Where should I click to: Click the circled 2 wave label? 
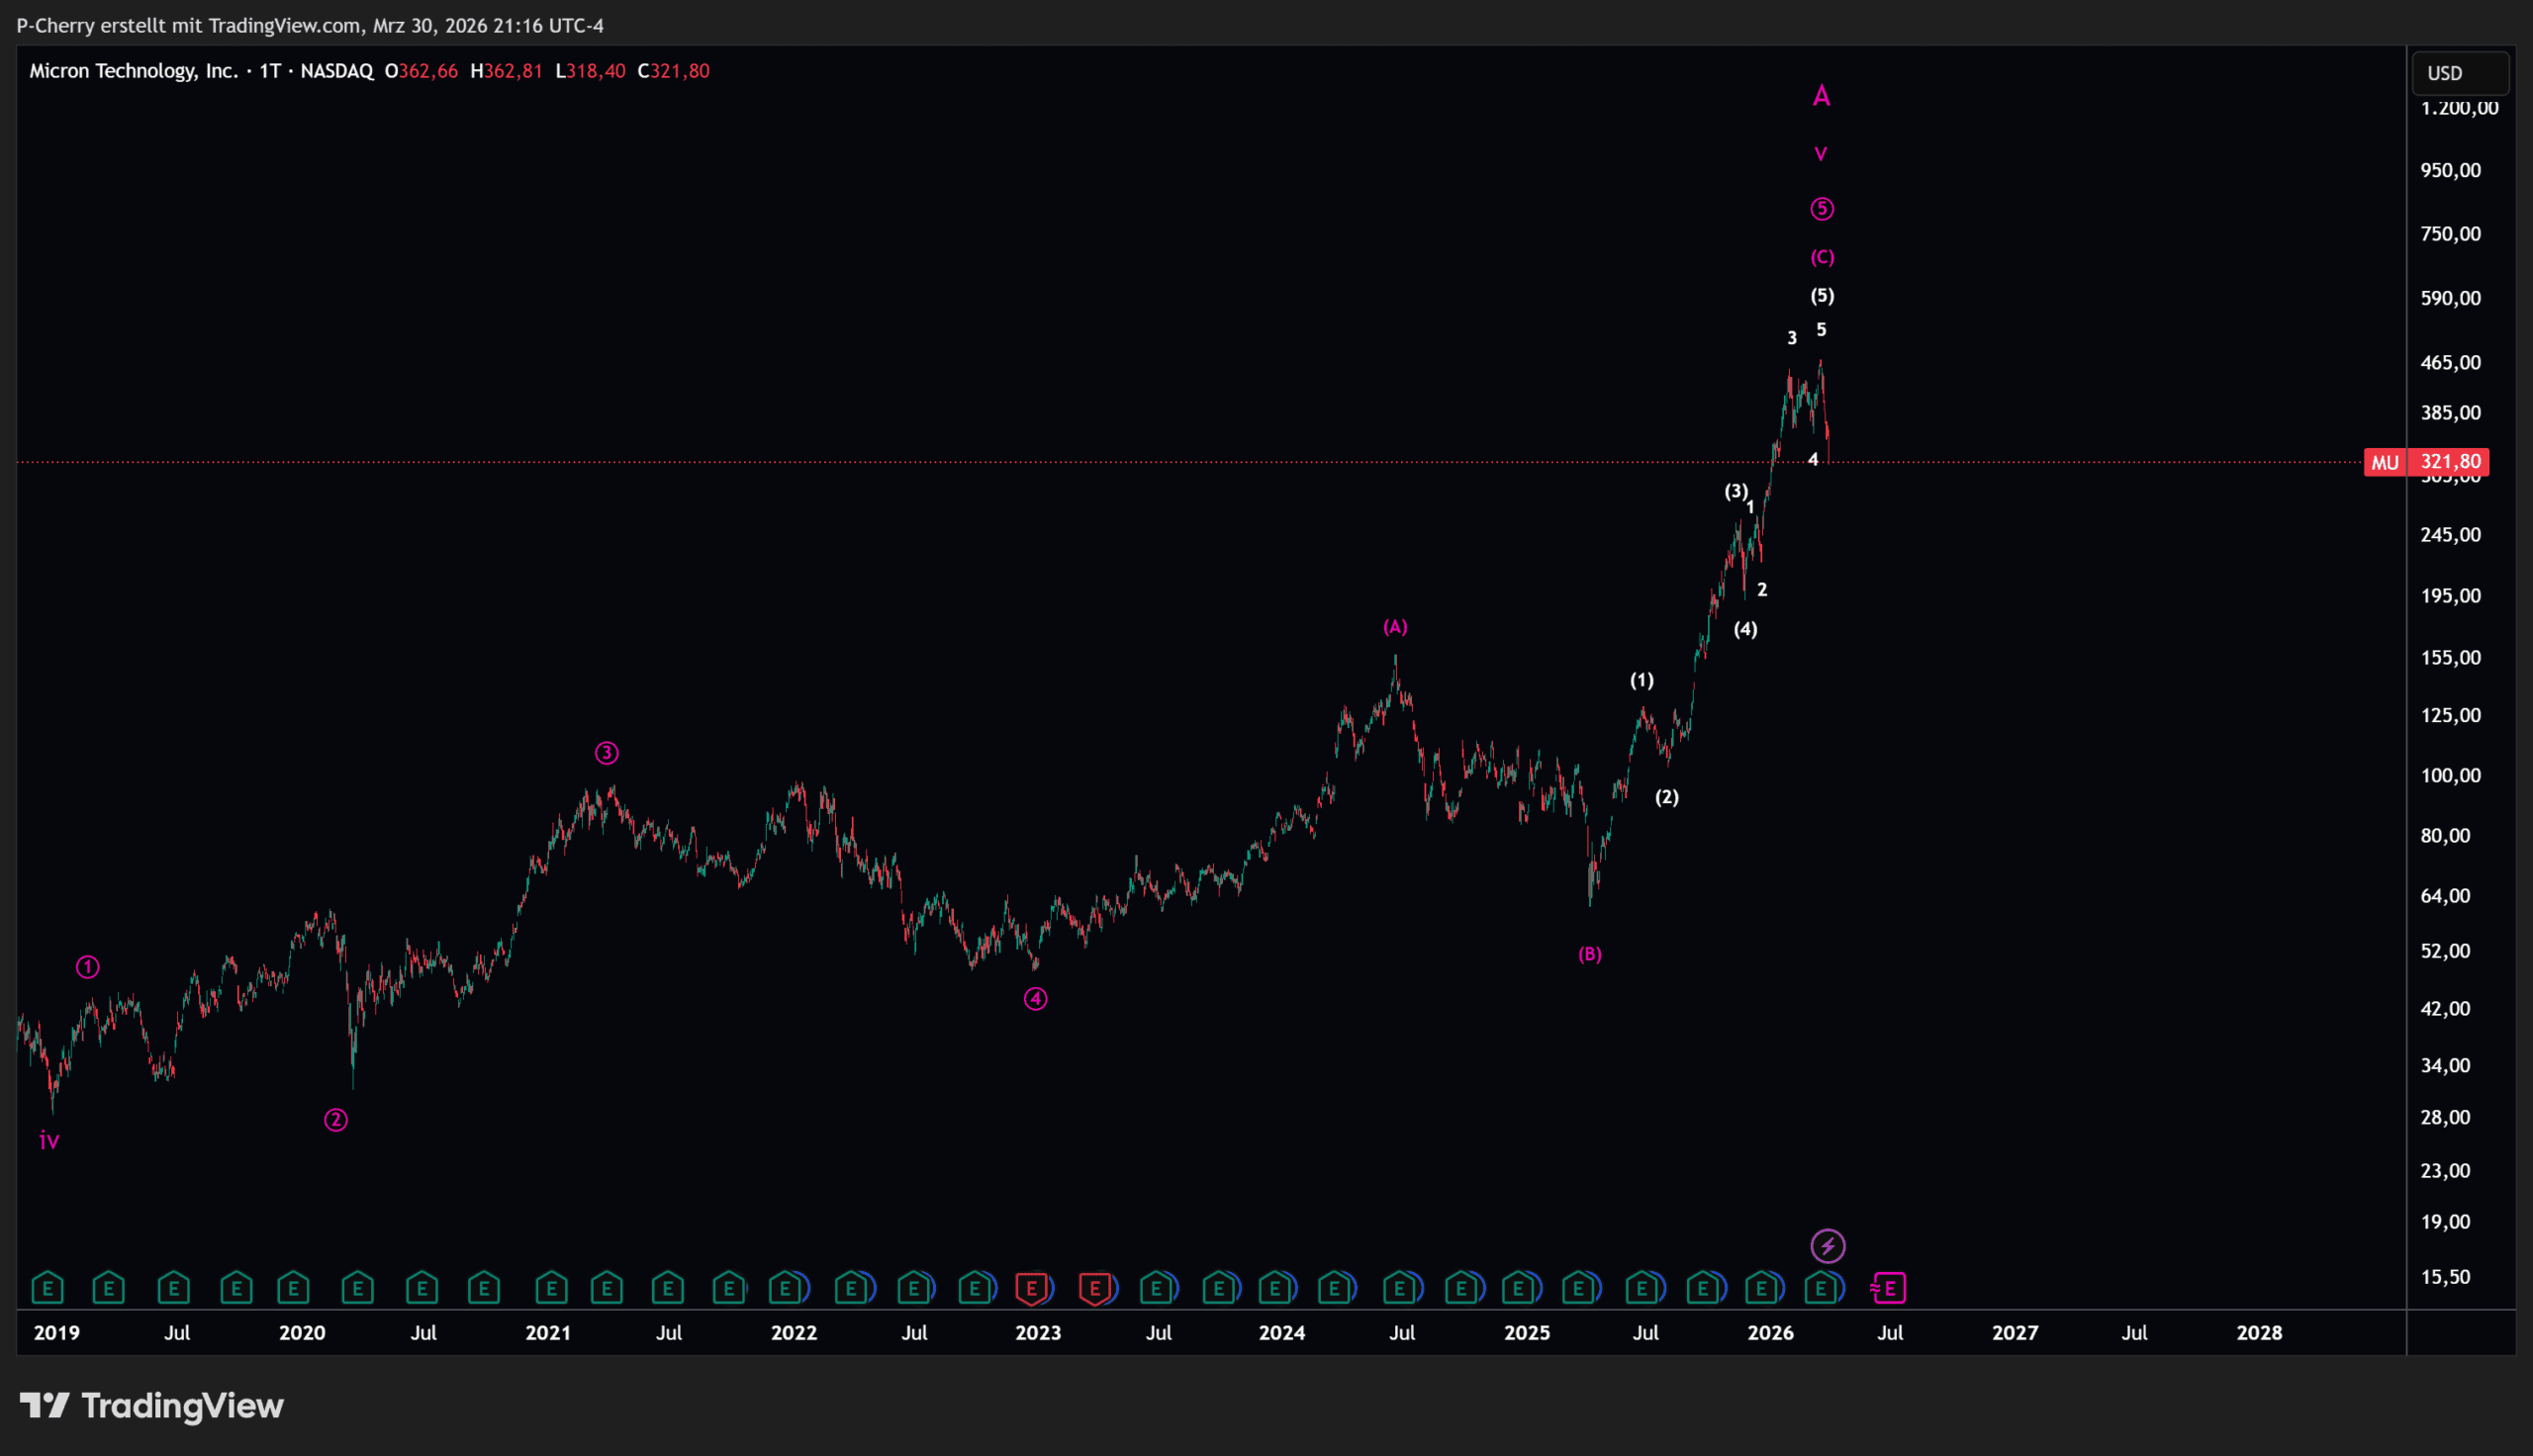(335, 1120)
